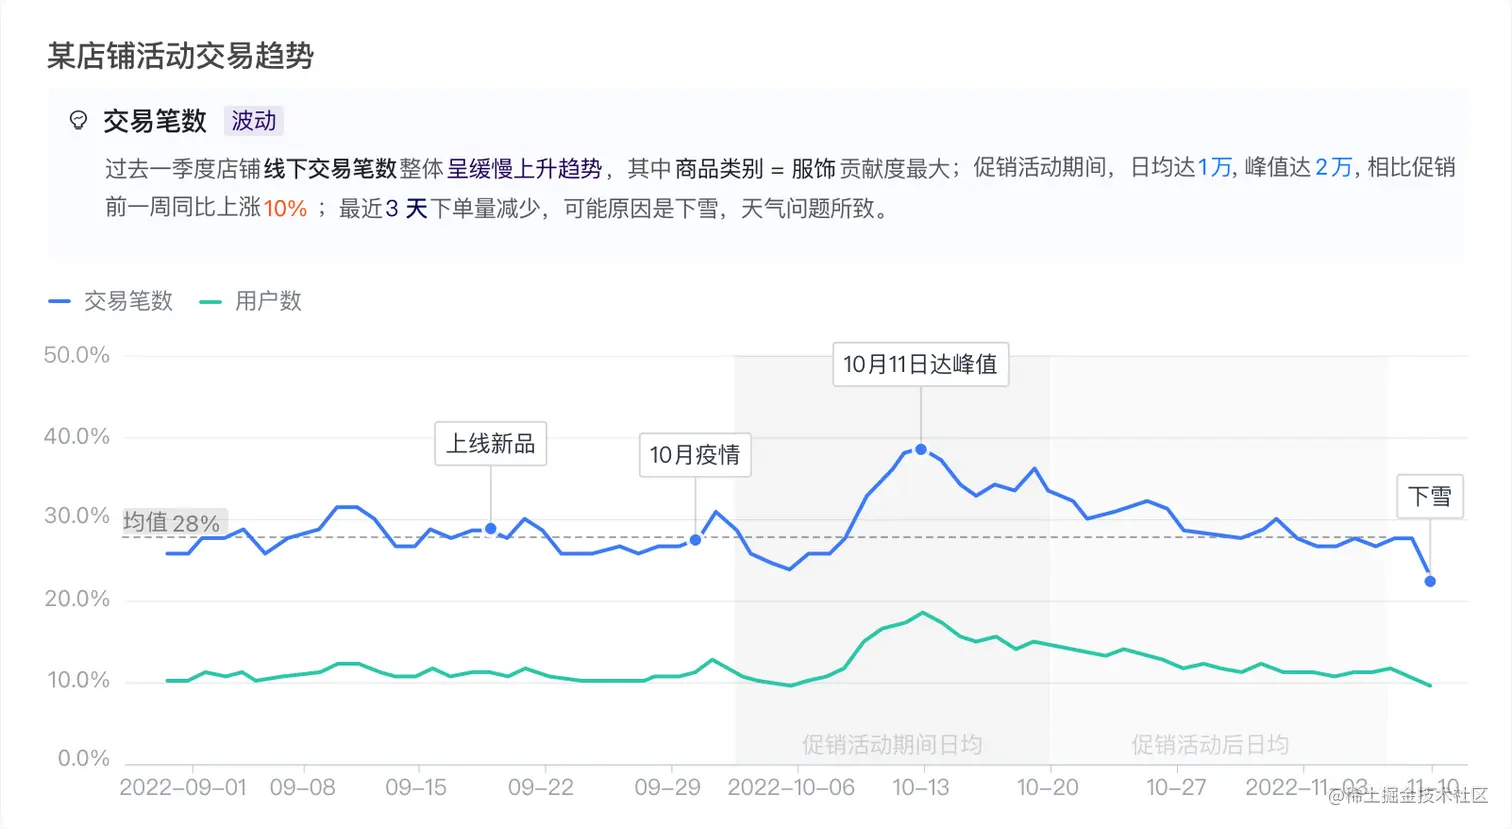Click the 下雪 annotation label
1512x829 pixels.
(x=1429, y=496)
